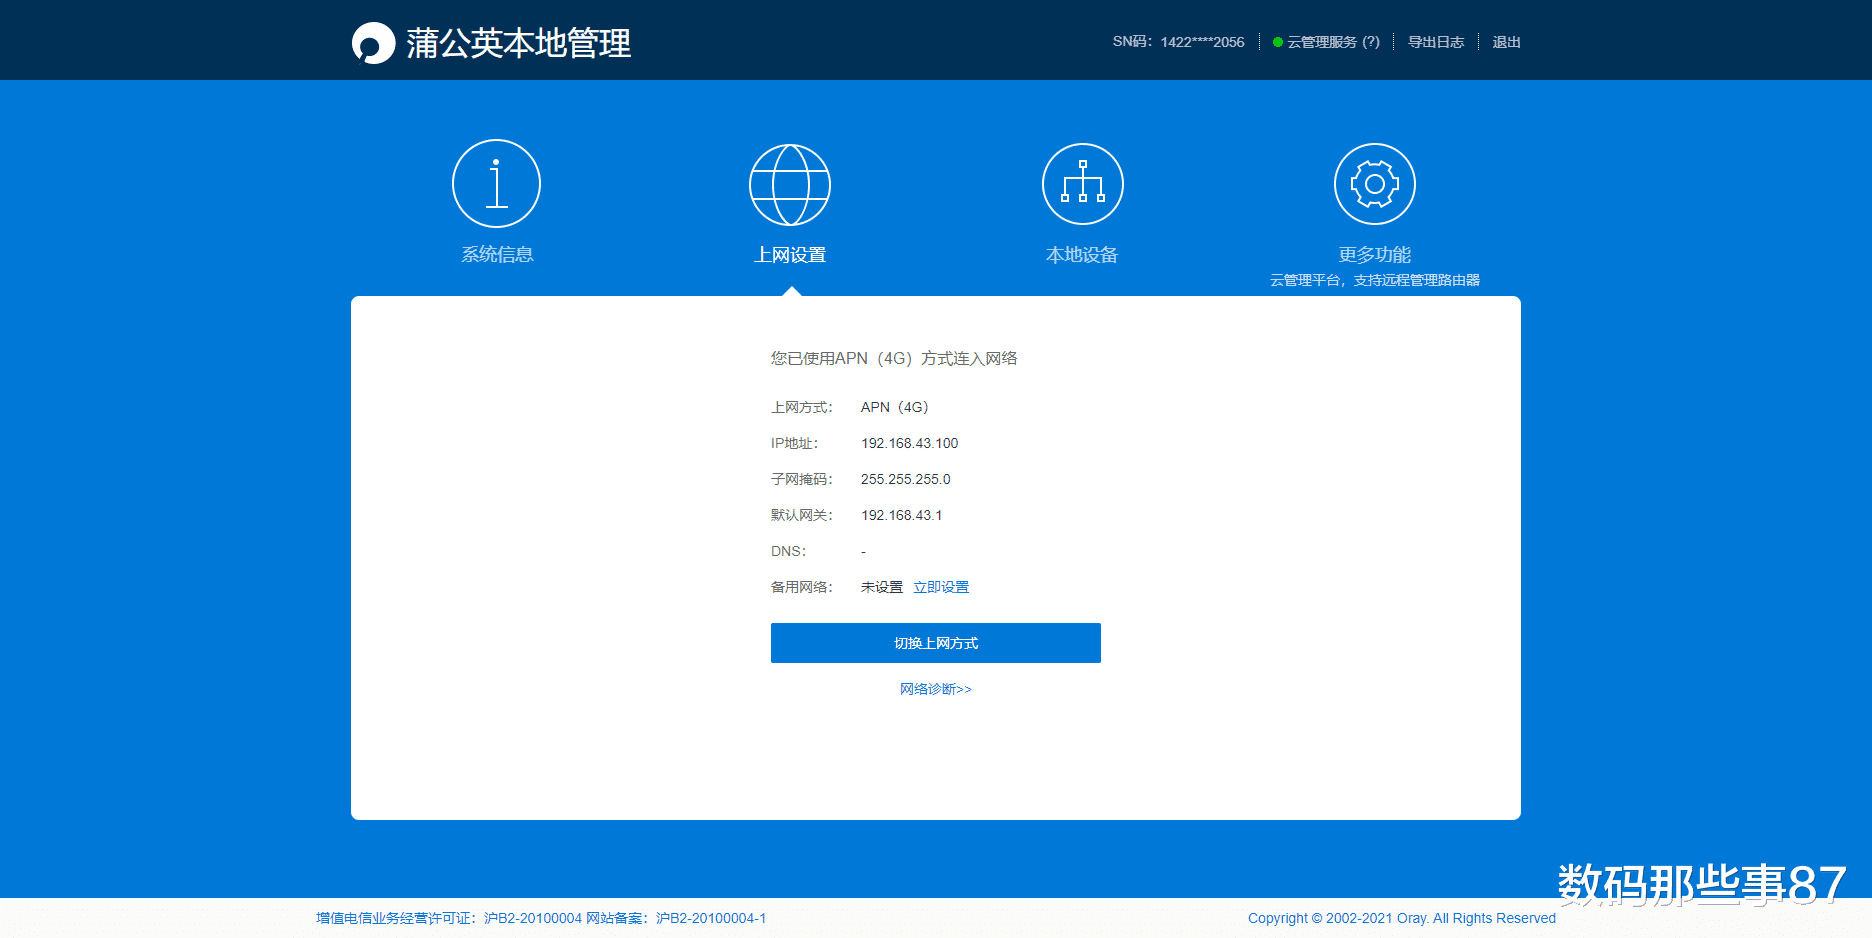Click the 切换上网方式 button
The height and width of the screenshot is (938, 1872).
(936, 643)
